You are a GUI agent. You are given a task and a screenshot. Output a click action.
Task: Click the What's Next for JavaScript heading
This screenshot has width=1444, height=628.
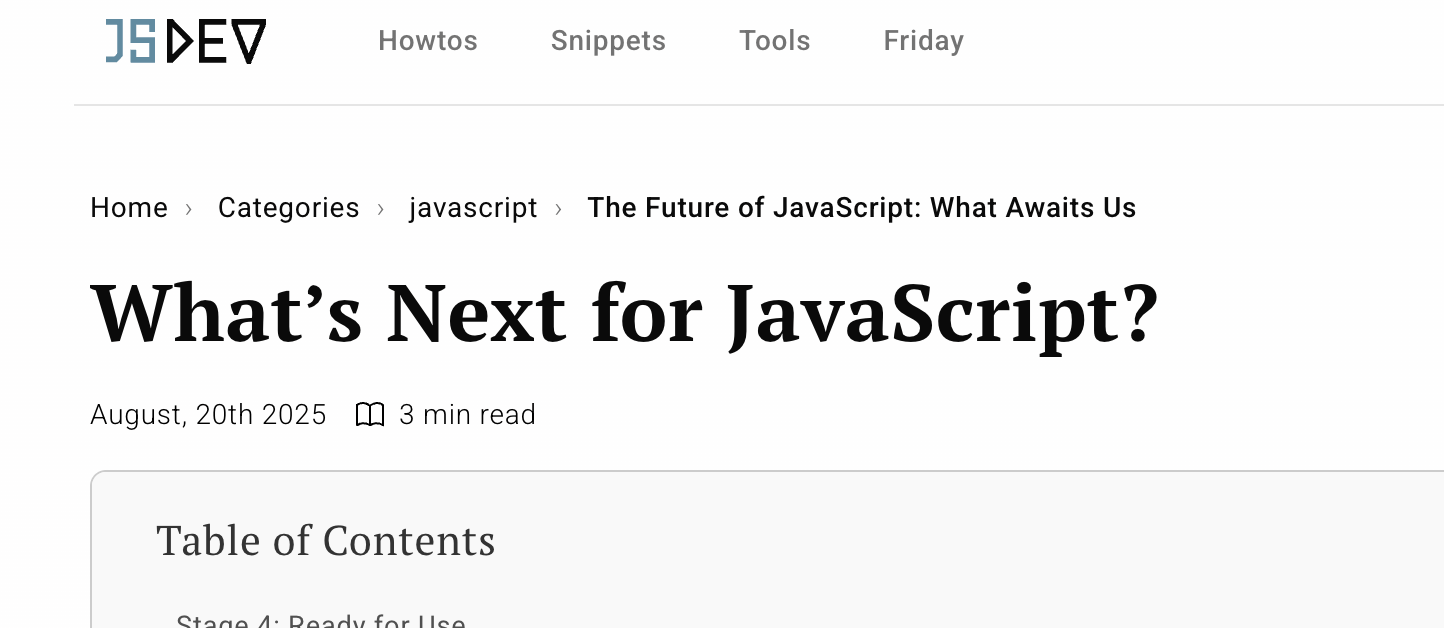coord(625,314)
